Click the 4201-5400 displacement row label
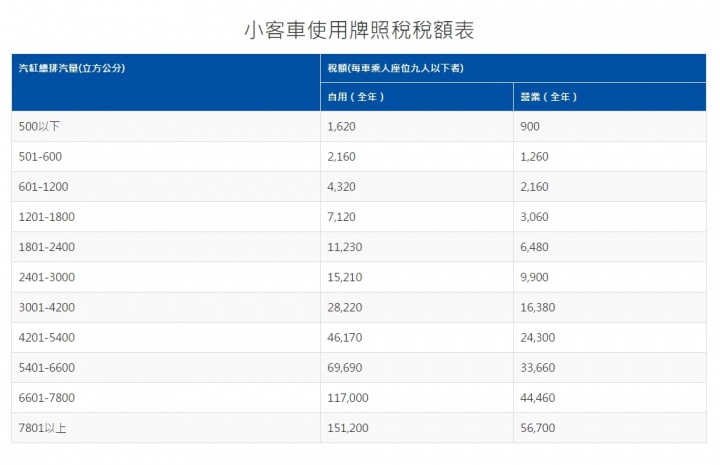The width and height of the screenshot is (720, 465). (x=47, y=338)
